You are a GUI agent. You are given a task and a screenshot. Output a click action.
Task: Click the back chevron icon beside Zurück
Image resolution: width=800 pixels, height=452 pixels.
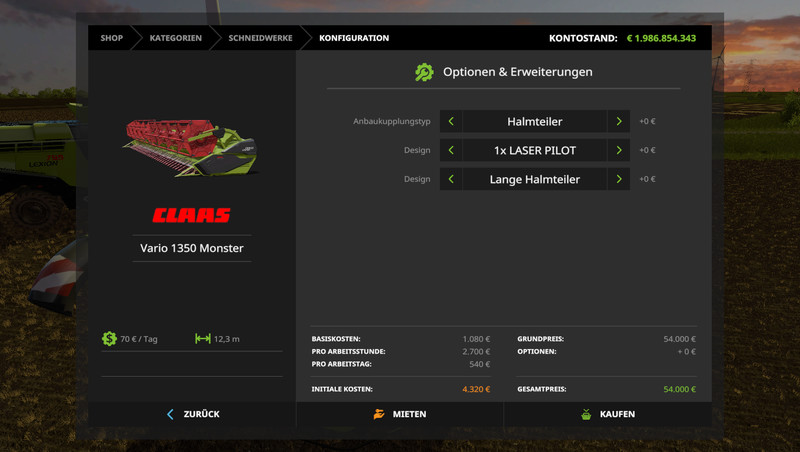[x=170, y=414]
